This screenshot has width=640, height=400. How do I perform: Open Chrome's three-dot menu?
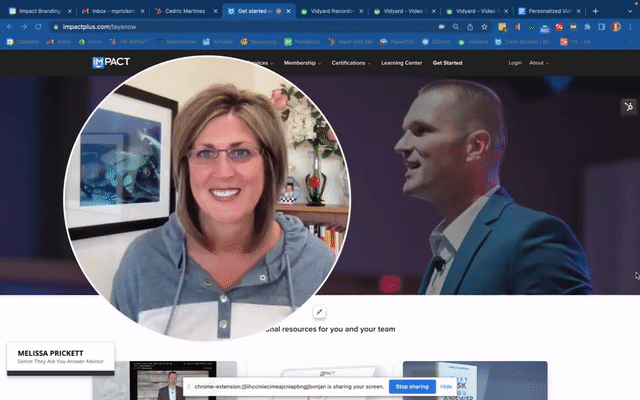(631, 27)
